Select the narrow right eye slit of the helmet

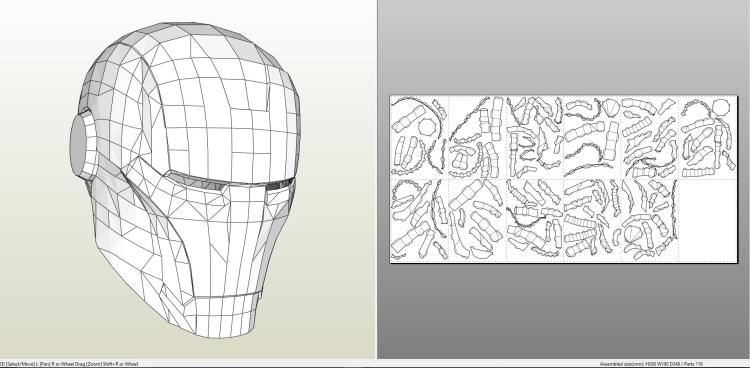(x=279, y=185)
